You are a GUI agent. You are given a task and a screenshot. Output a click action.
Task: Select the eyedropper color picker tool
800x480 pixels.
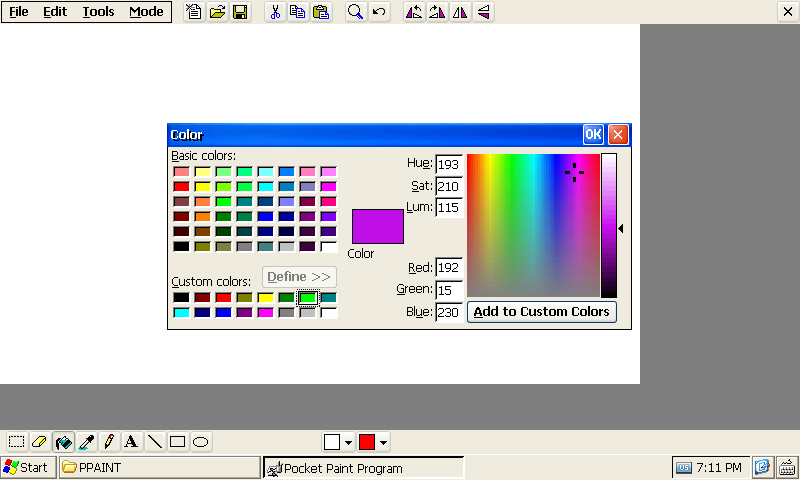87,442
